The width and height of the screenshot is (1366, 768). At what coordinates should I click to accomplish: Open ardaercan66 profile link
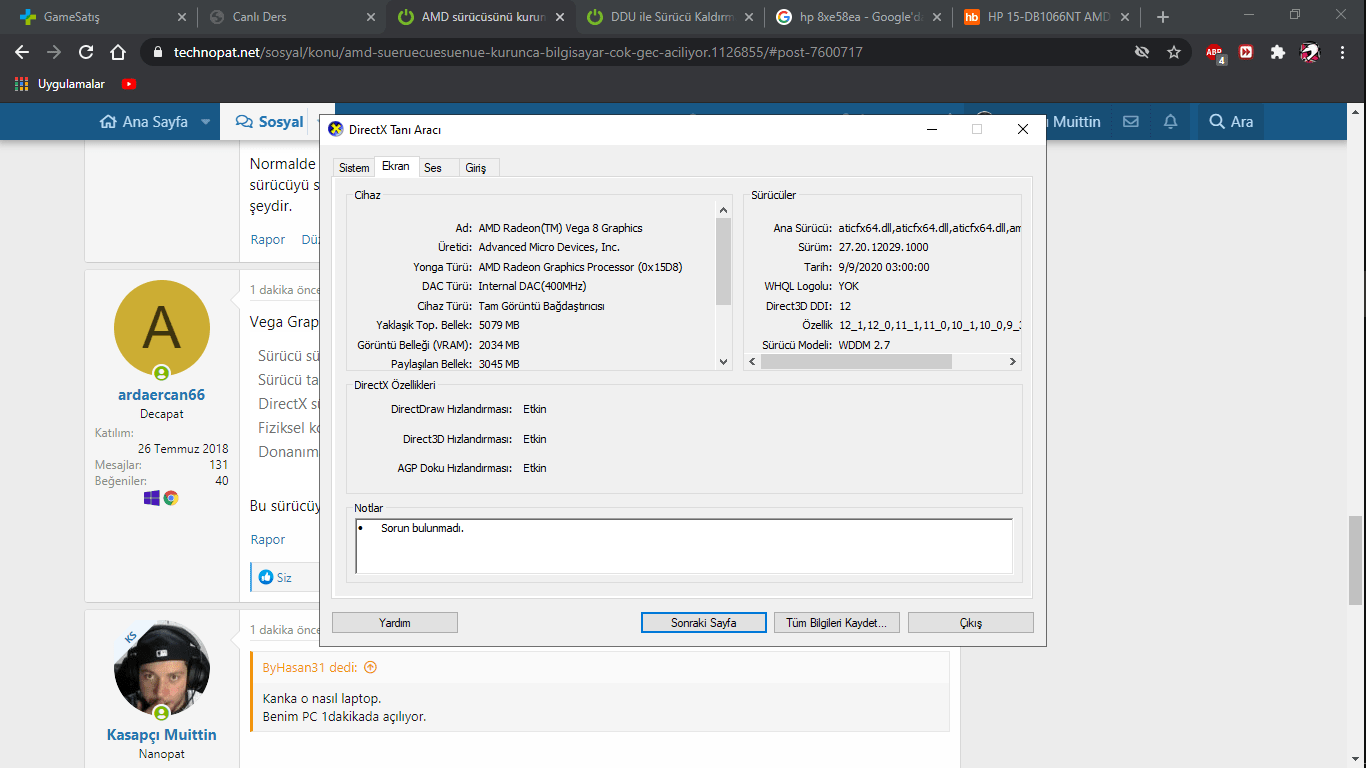pos(161,395)
